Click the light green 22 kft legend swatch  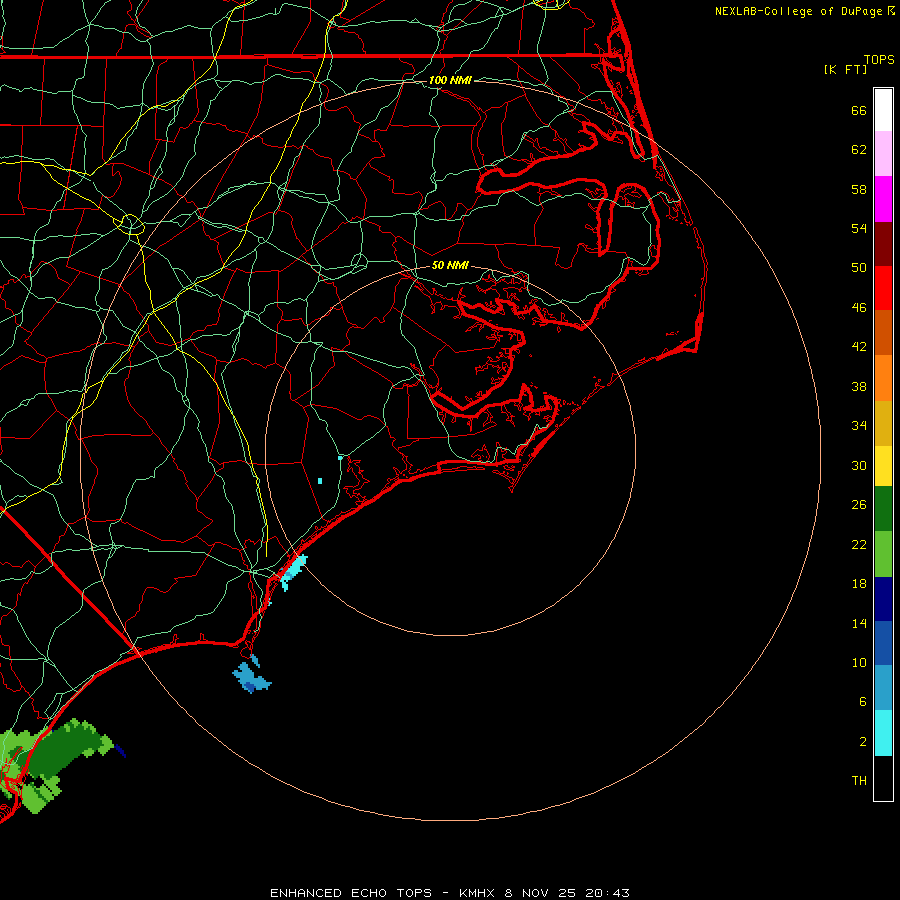point(883,553)
